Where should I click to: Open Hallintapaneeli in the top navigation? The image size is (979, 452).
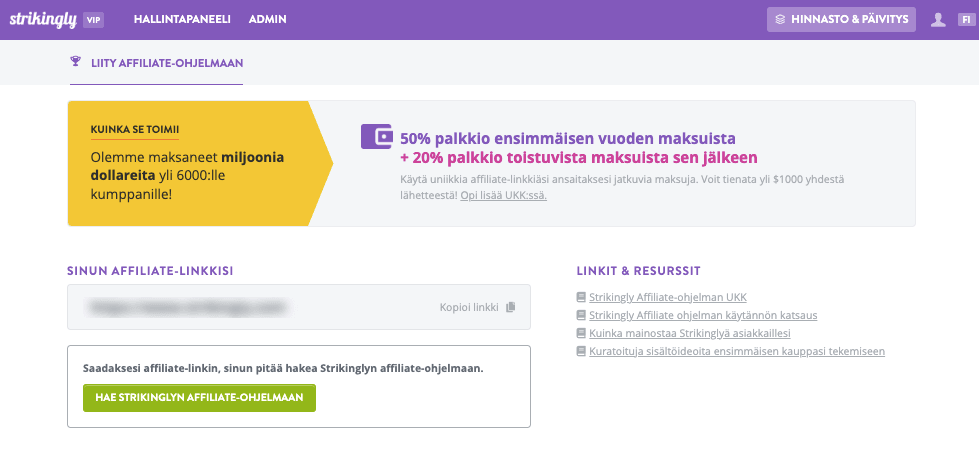[x=183, y=19]
